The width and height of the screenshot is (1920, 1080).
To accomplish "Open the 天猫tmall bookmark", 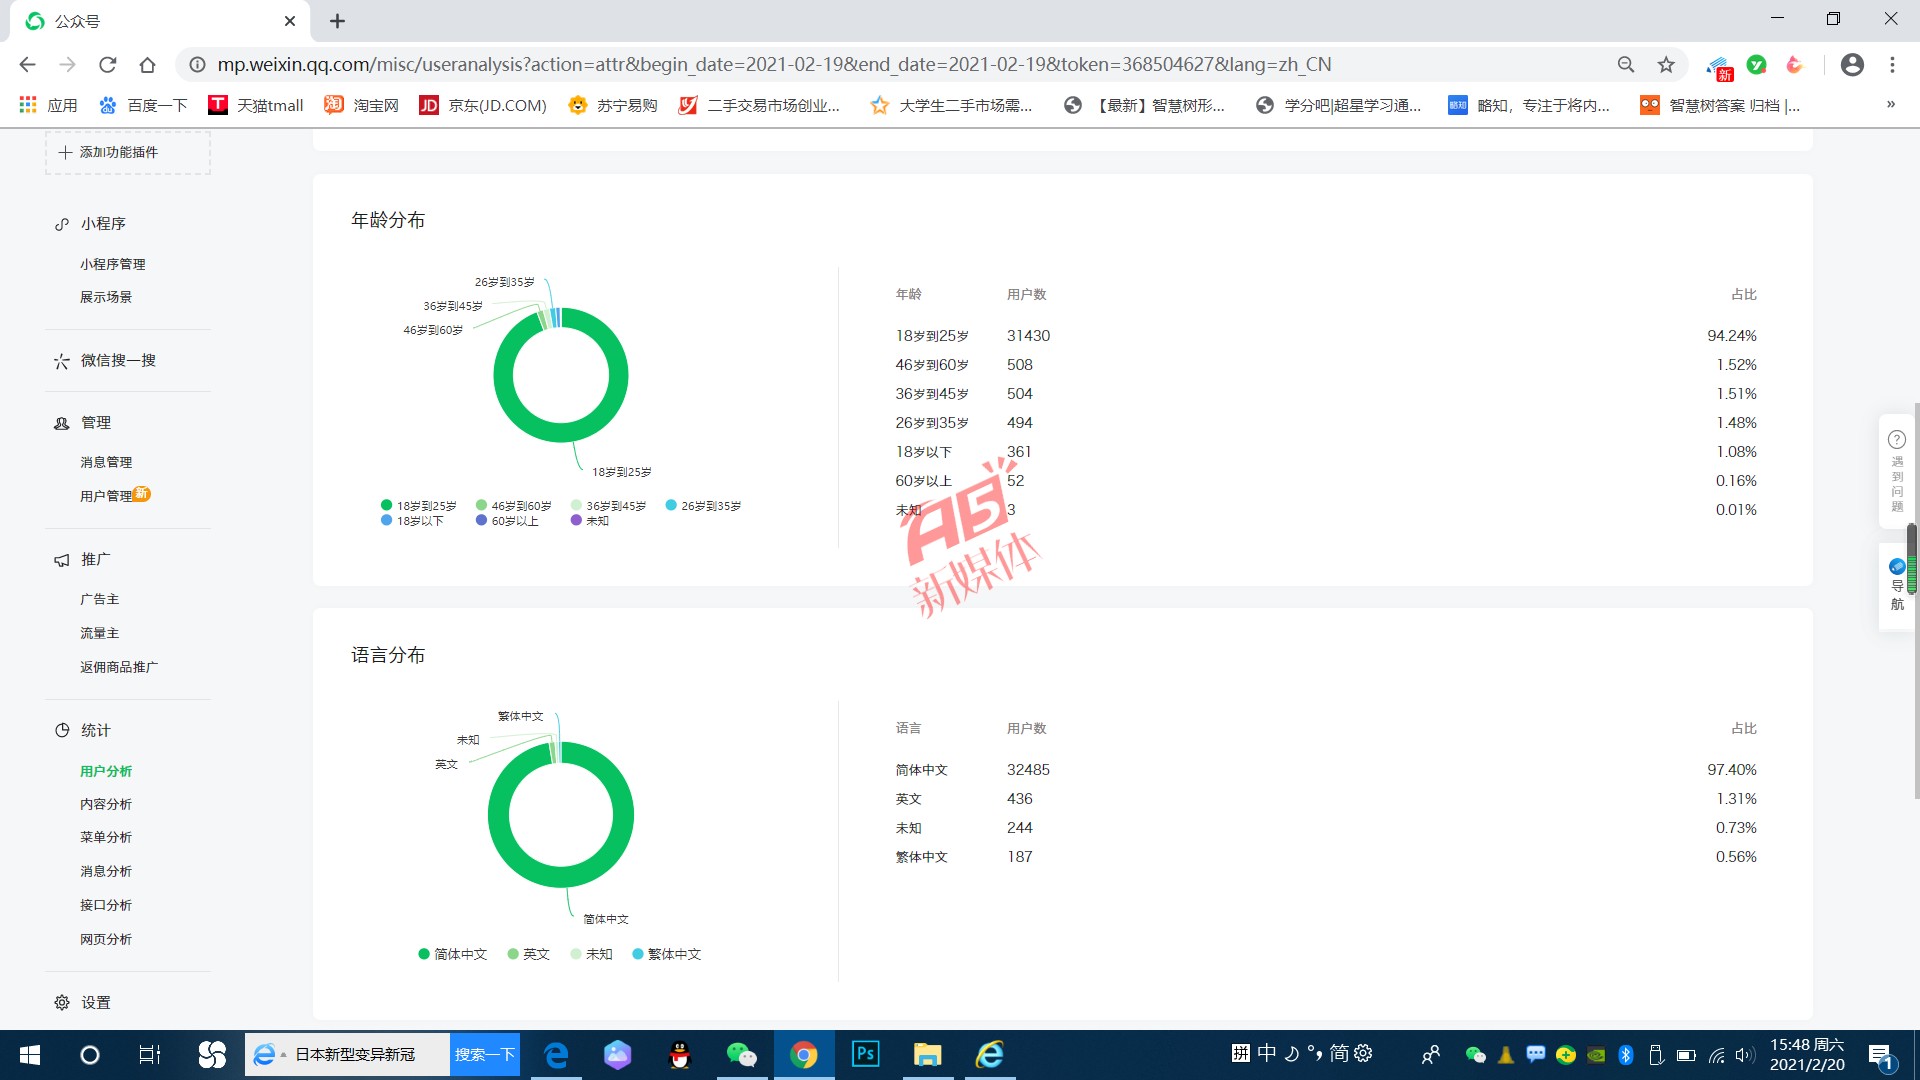I will click(256, 105).
